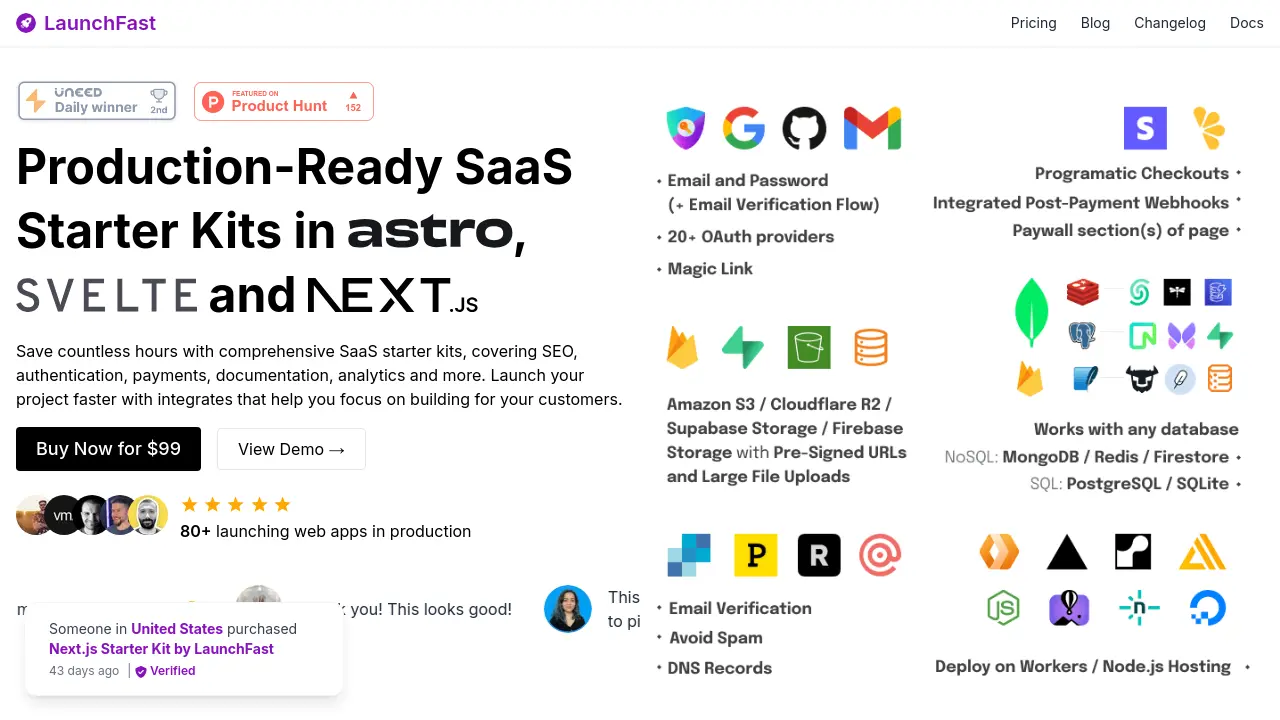Select the yellow Lemon Squeezy icon
Image resolution: width=1280 pixels, height=720 pixels.
pyautogui.click(x=1209, y=129)
